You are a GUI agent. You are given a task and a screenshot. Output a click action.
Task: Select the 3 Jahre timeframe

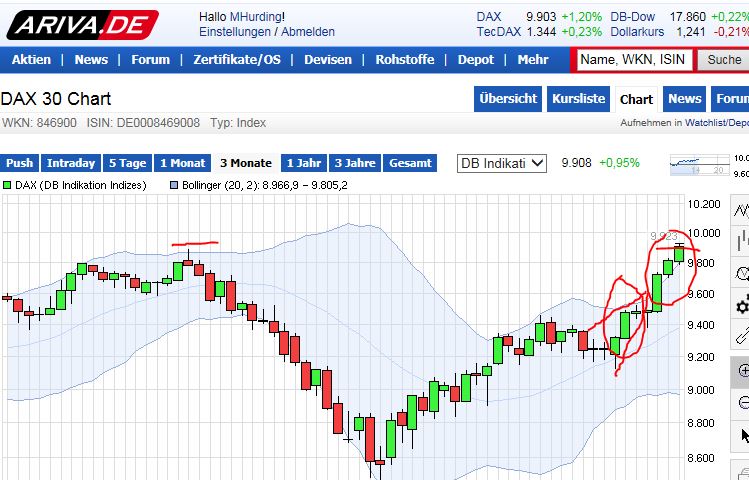355,163
